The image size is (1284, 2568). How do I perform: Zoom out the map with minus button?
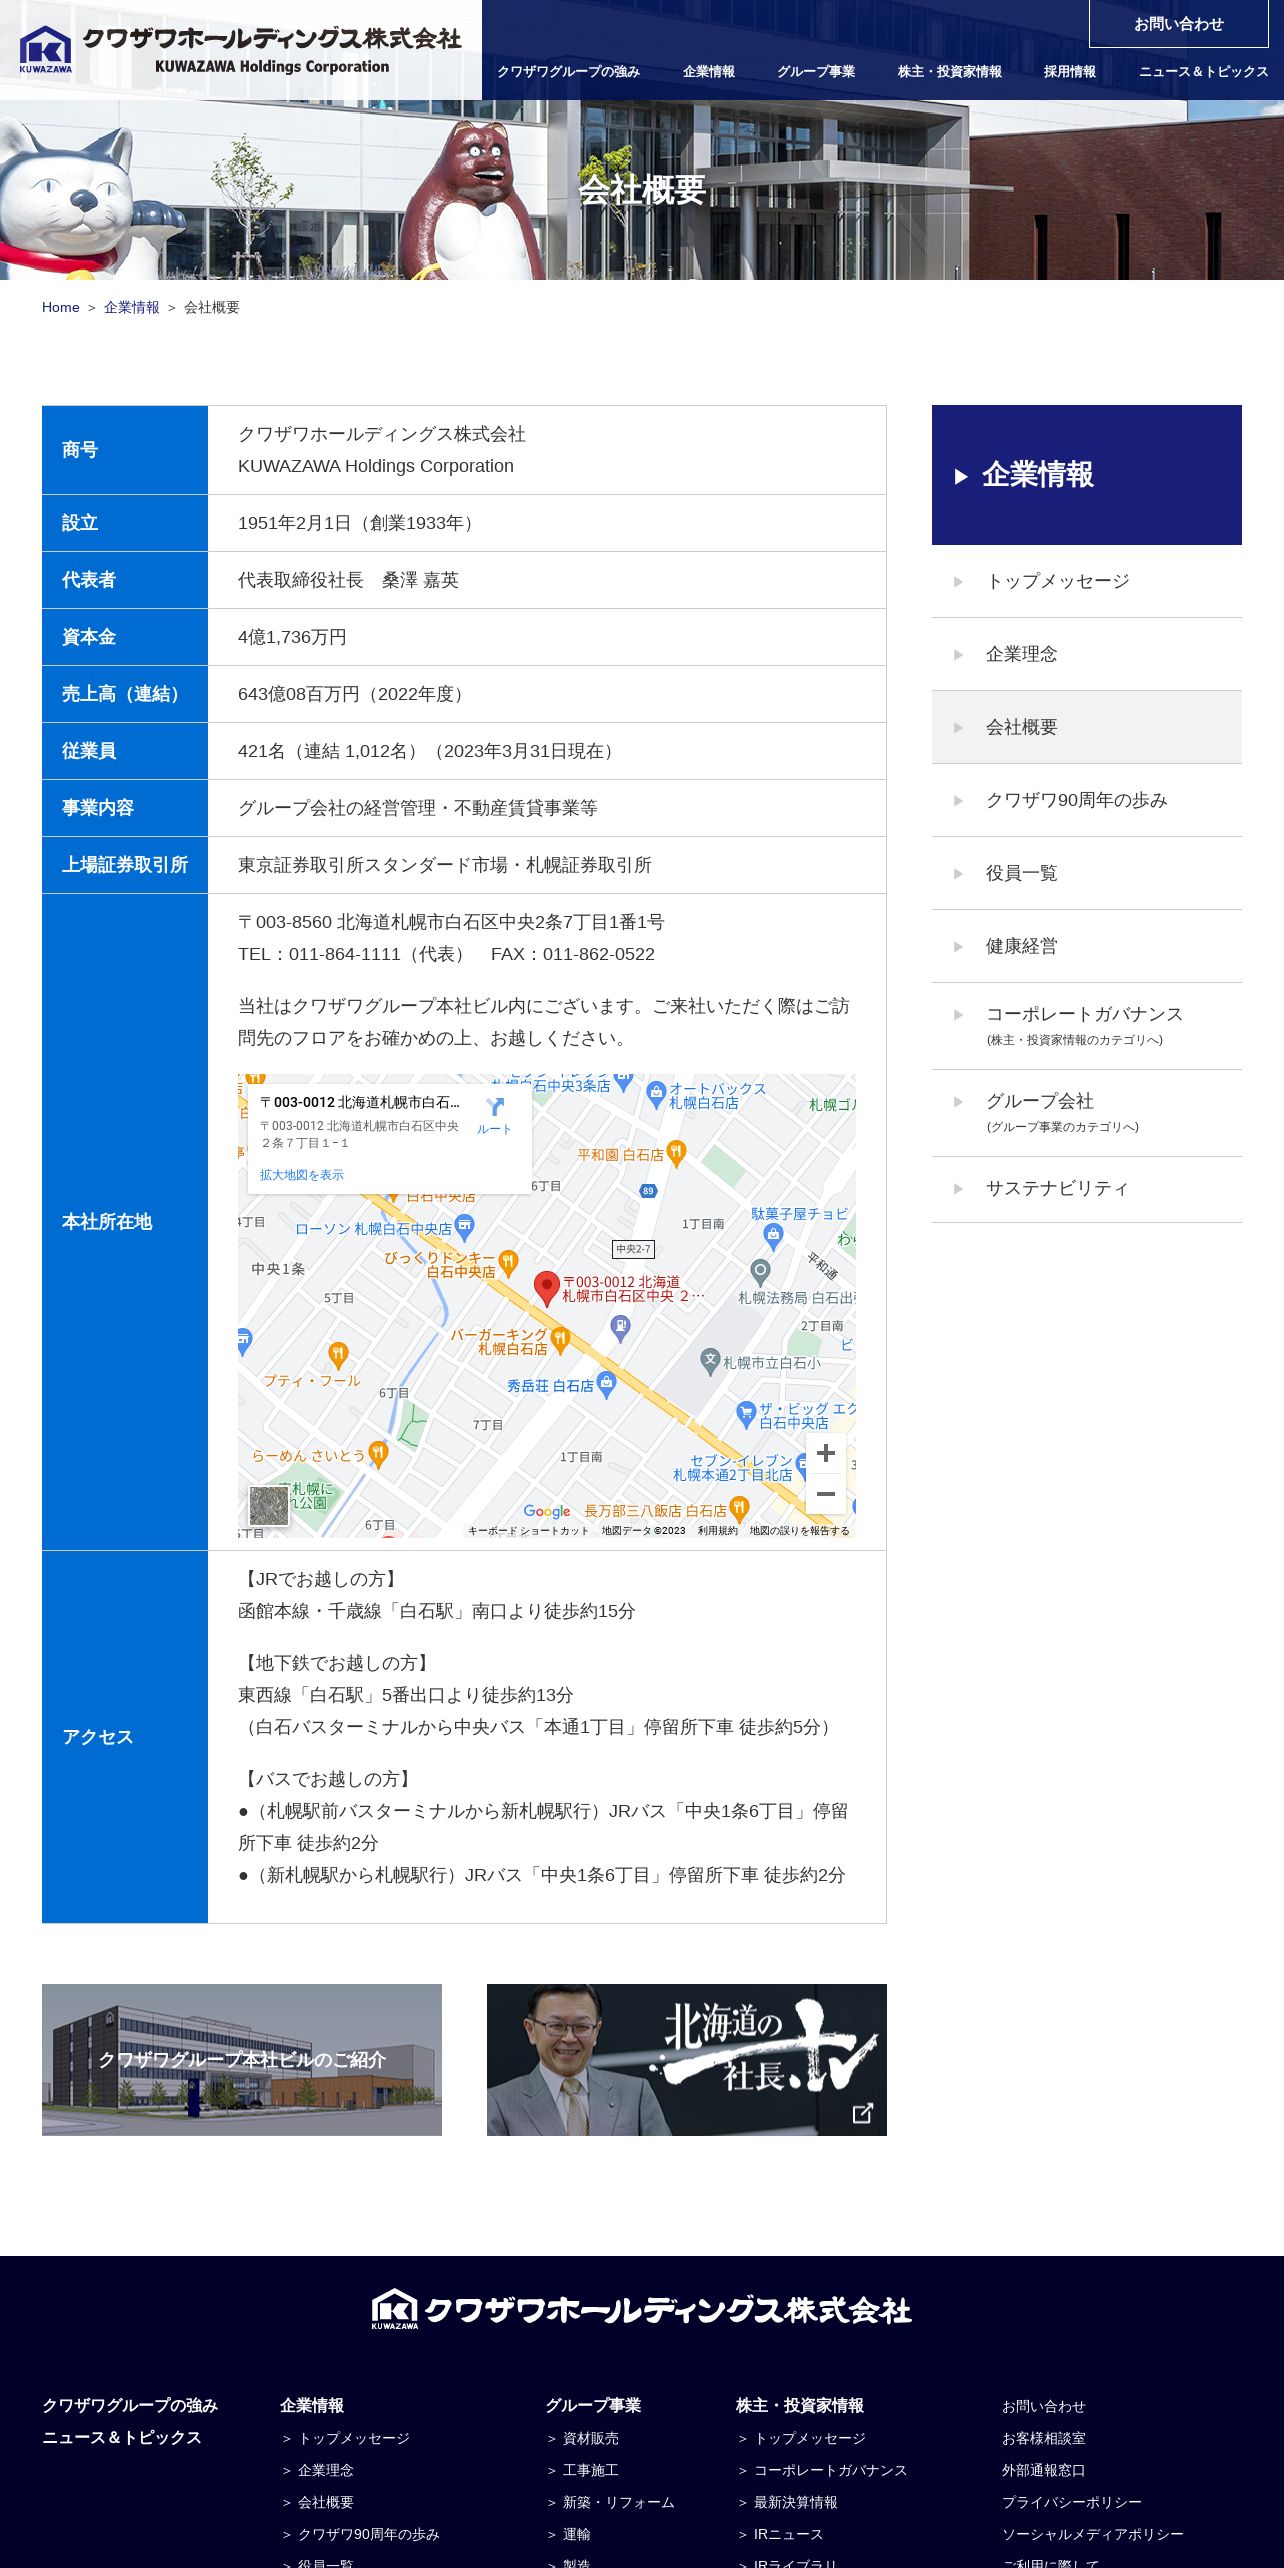pos(826,1494)
